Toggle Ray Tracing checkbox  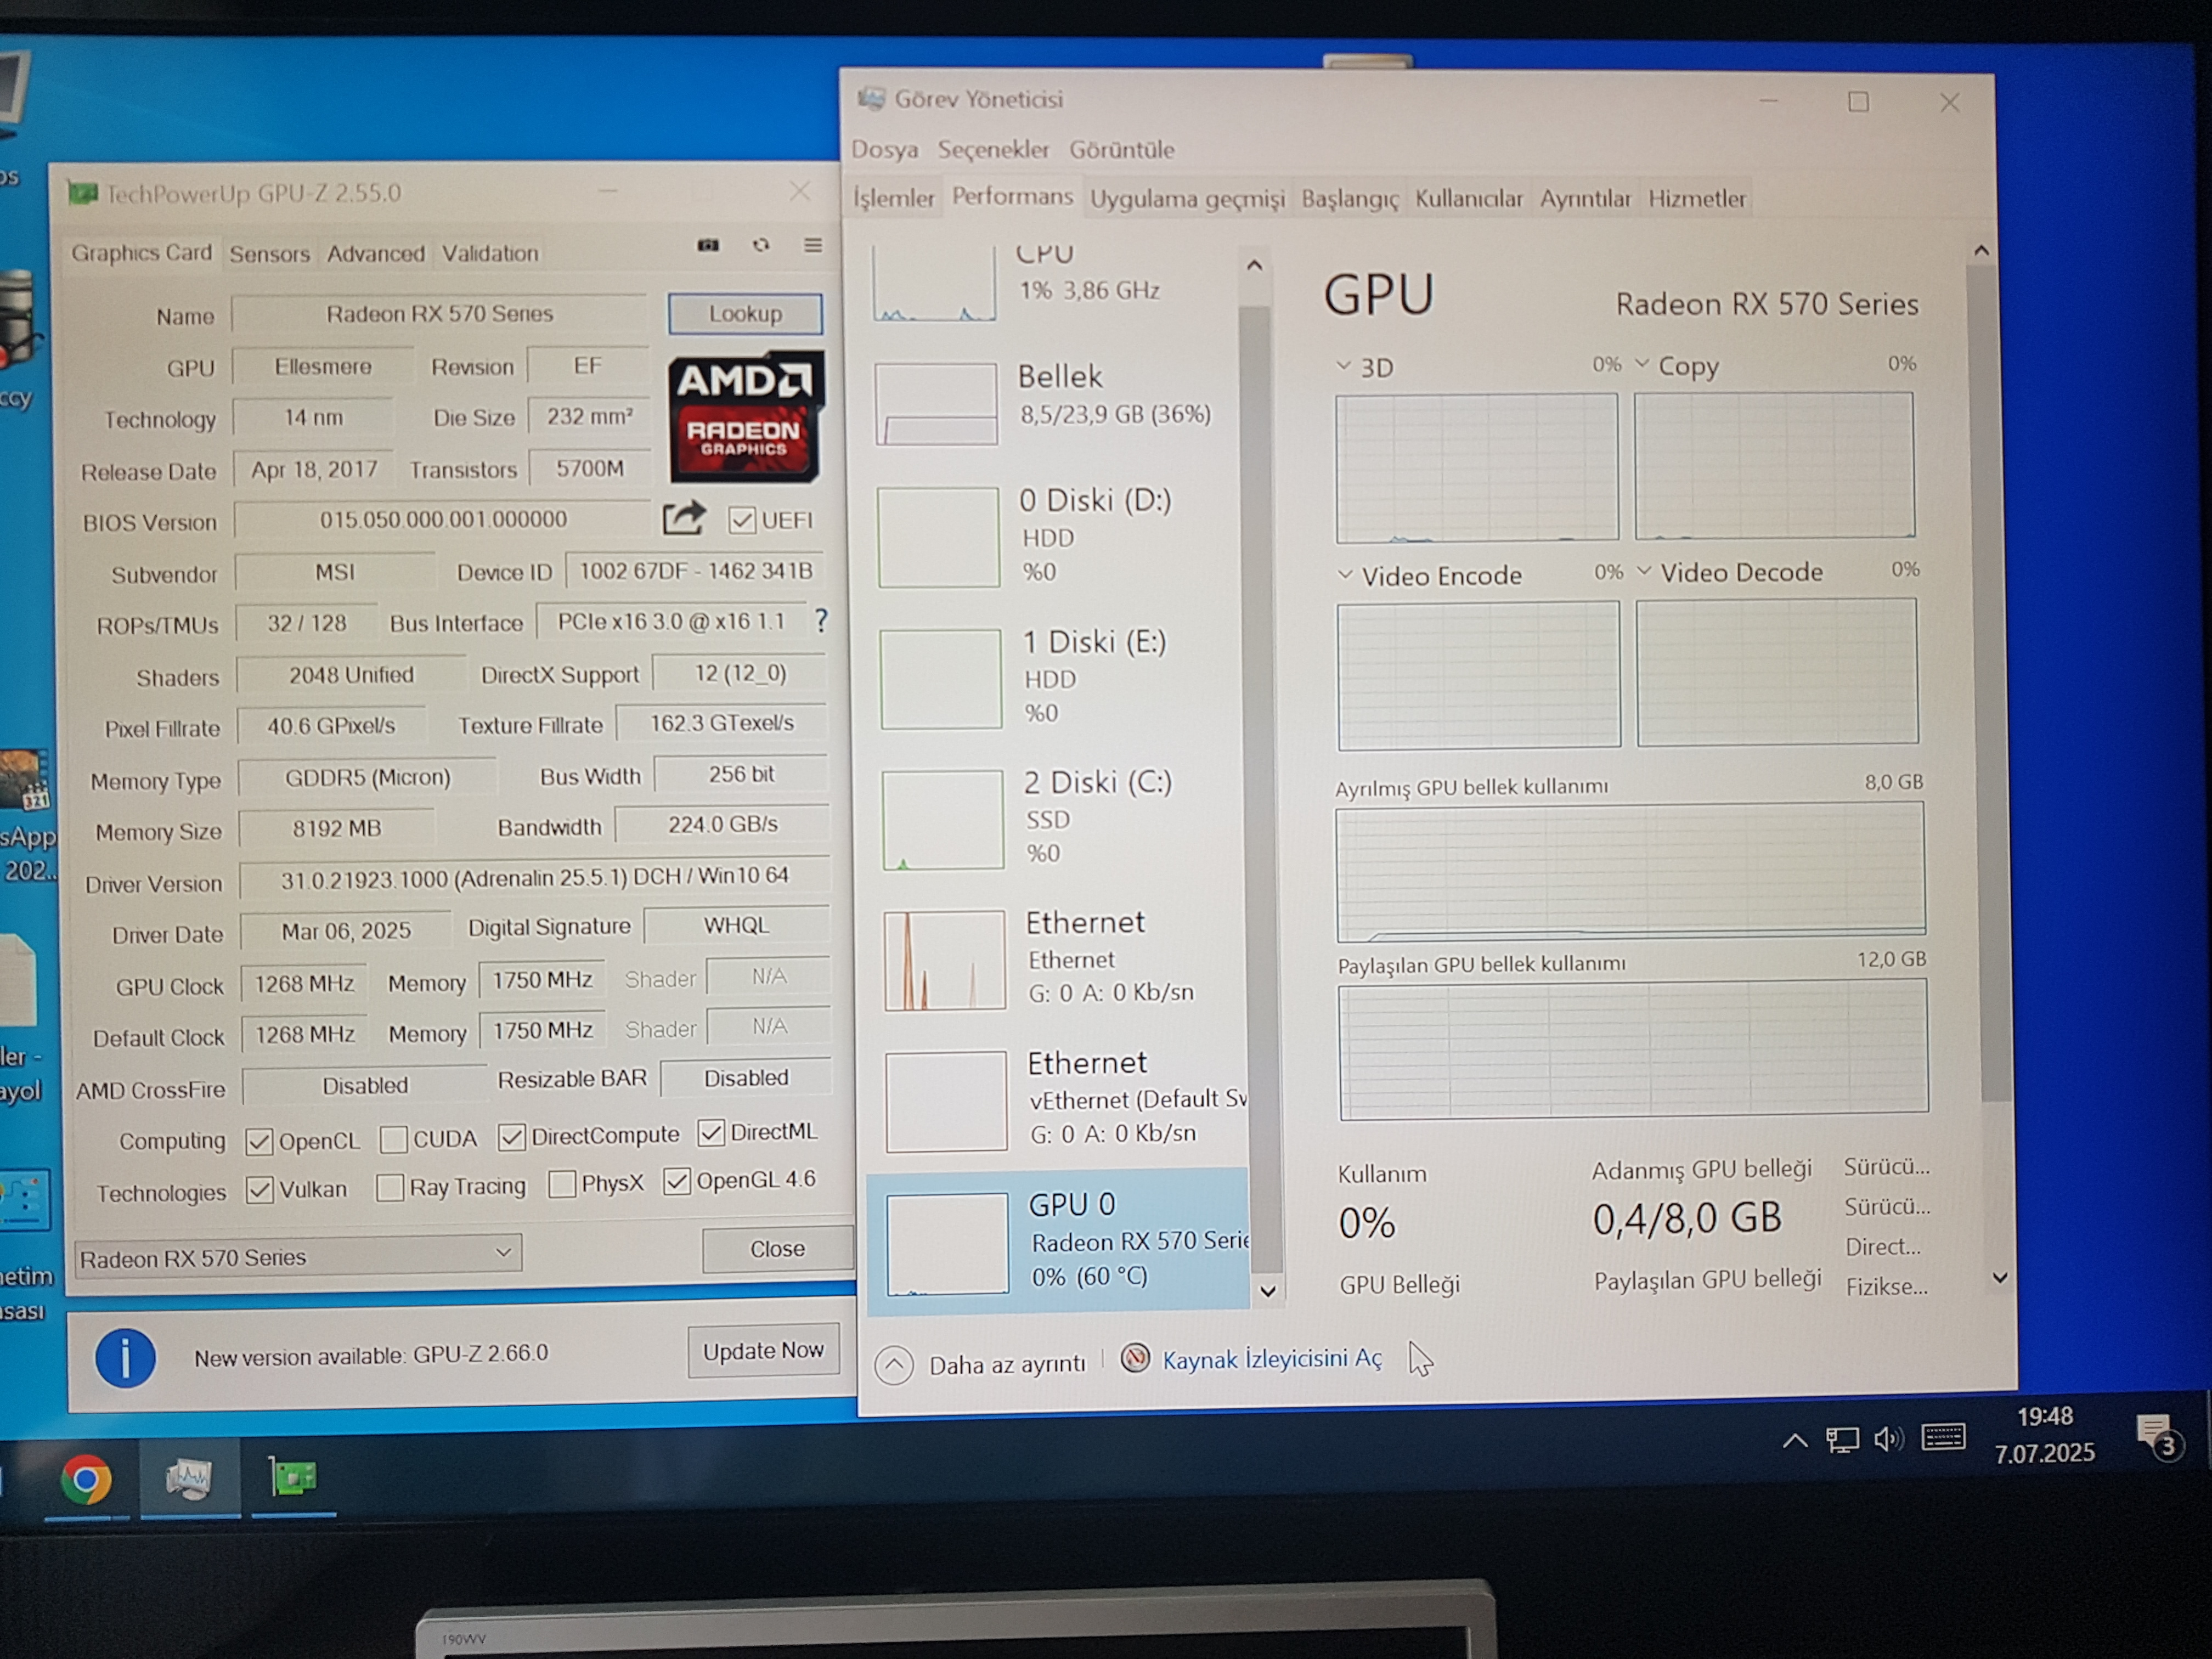[390, 1187]
